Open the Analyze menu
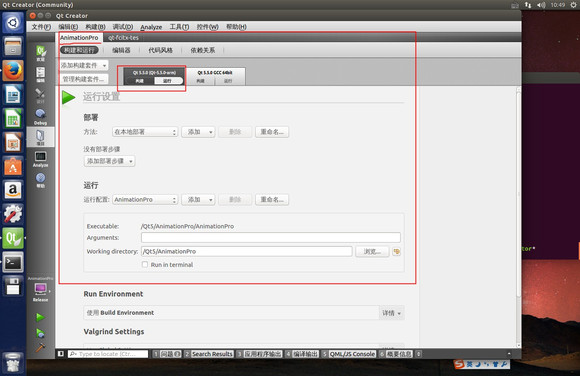This screenshot has width=580, height=376. [x=151, y=27]
